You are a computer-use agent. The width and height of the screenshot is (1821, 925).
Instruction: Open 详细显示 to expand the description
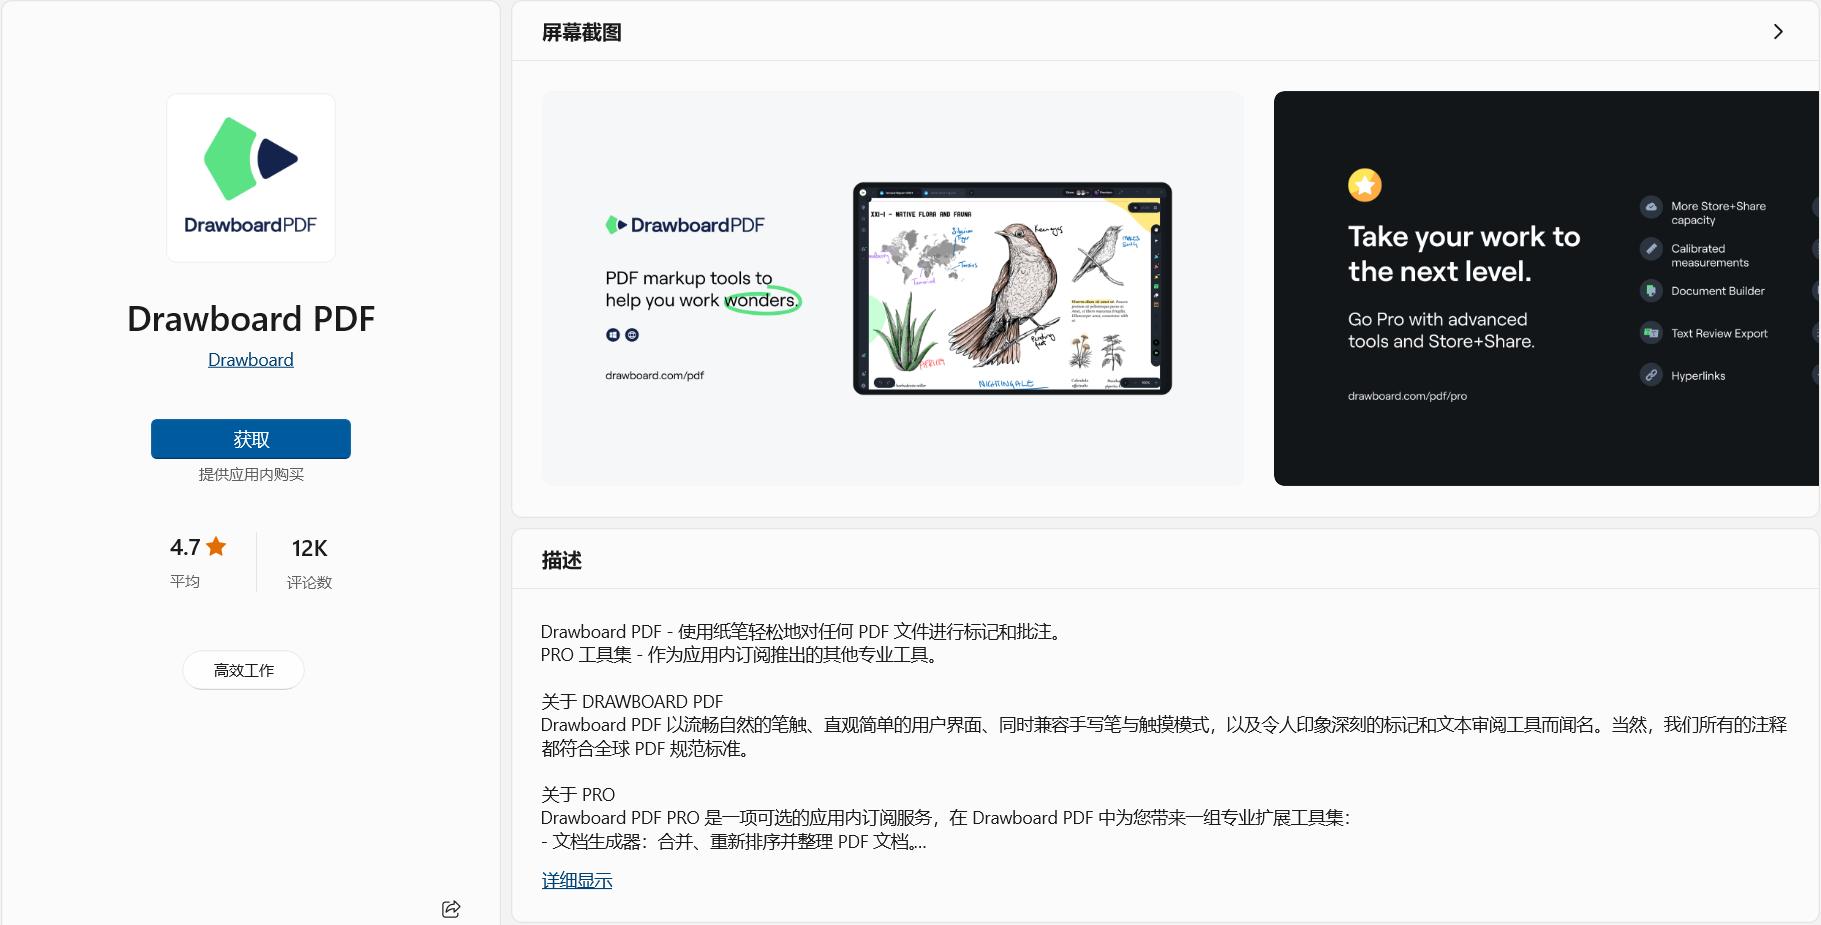coord(576,880)
